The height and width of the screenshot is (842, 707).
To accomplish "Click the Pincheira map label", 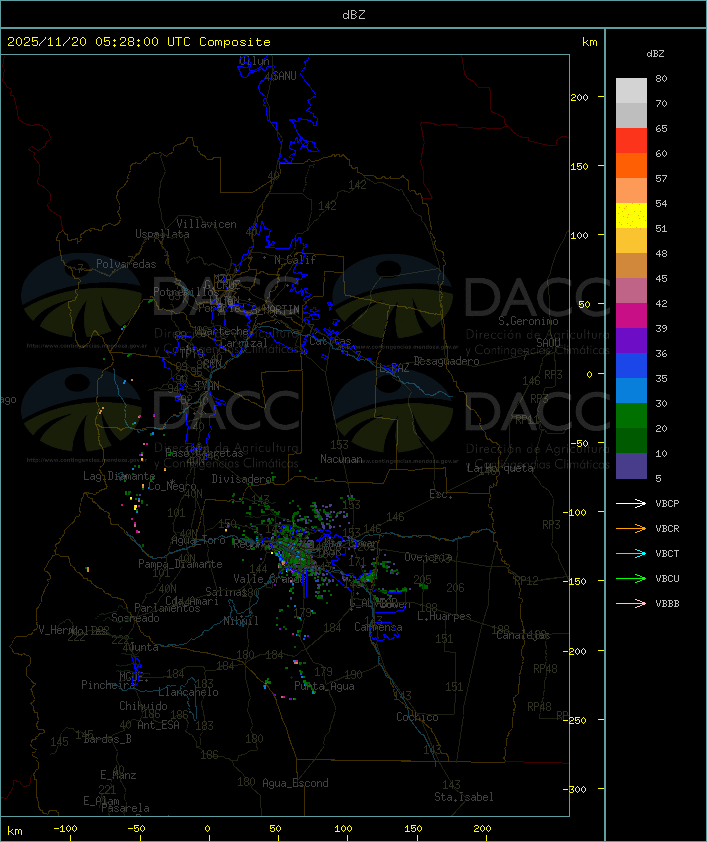I will point(108,685).
